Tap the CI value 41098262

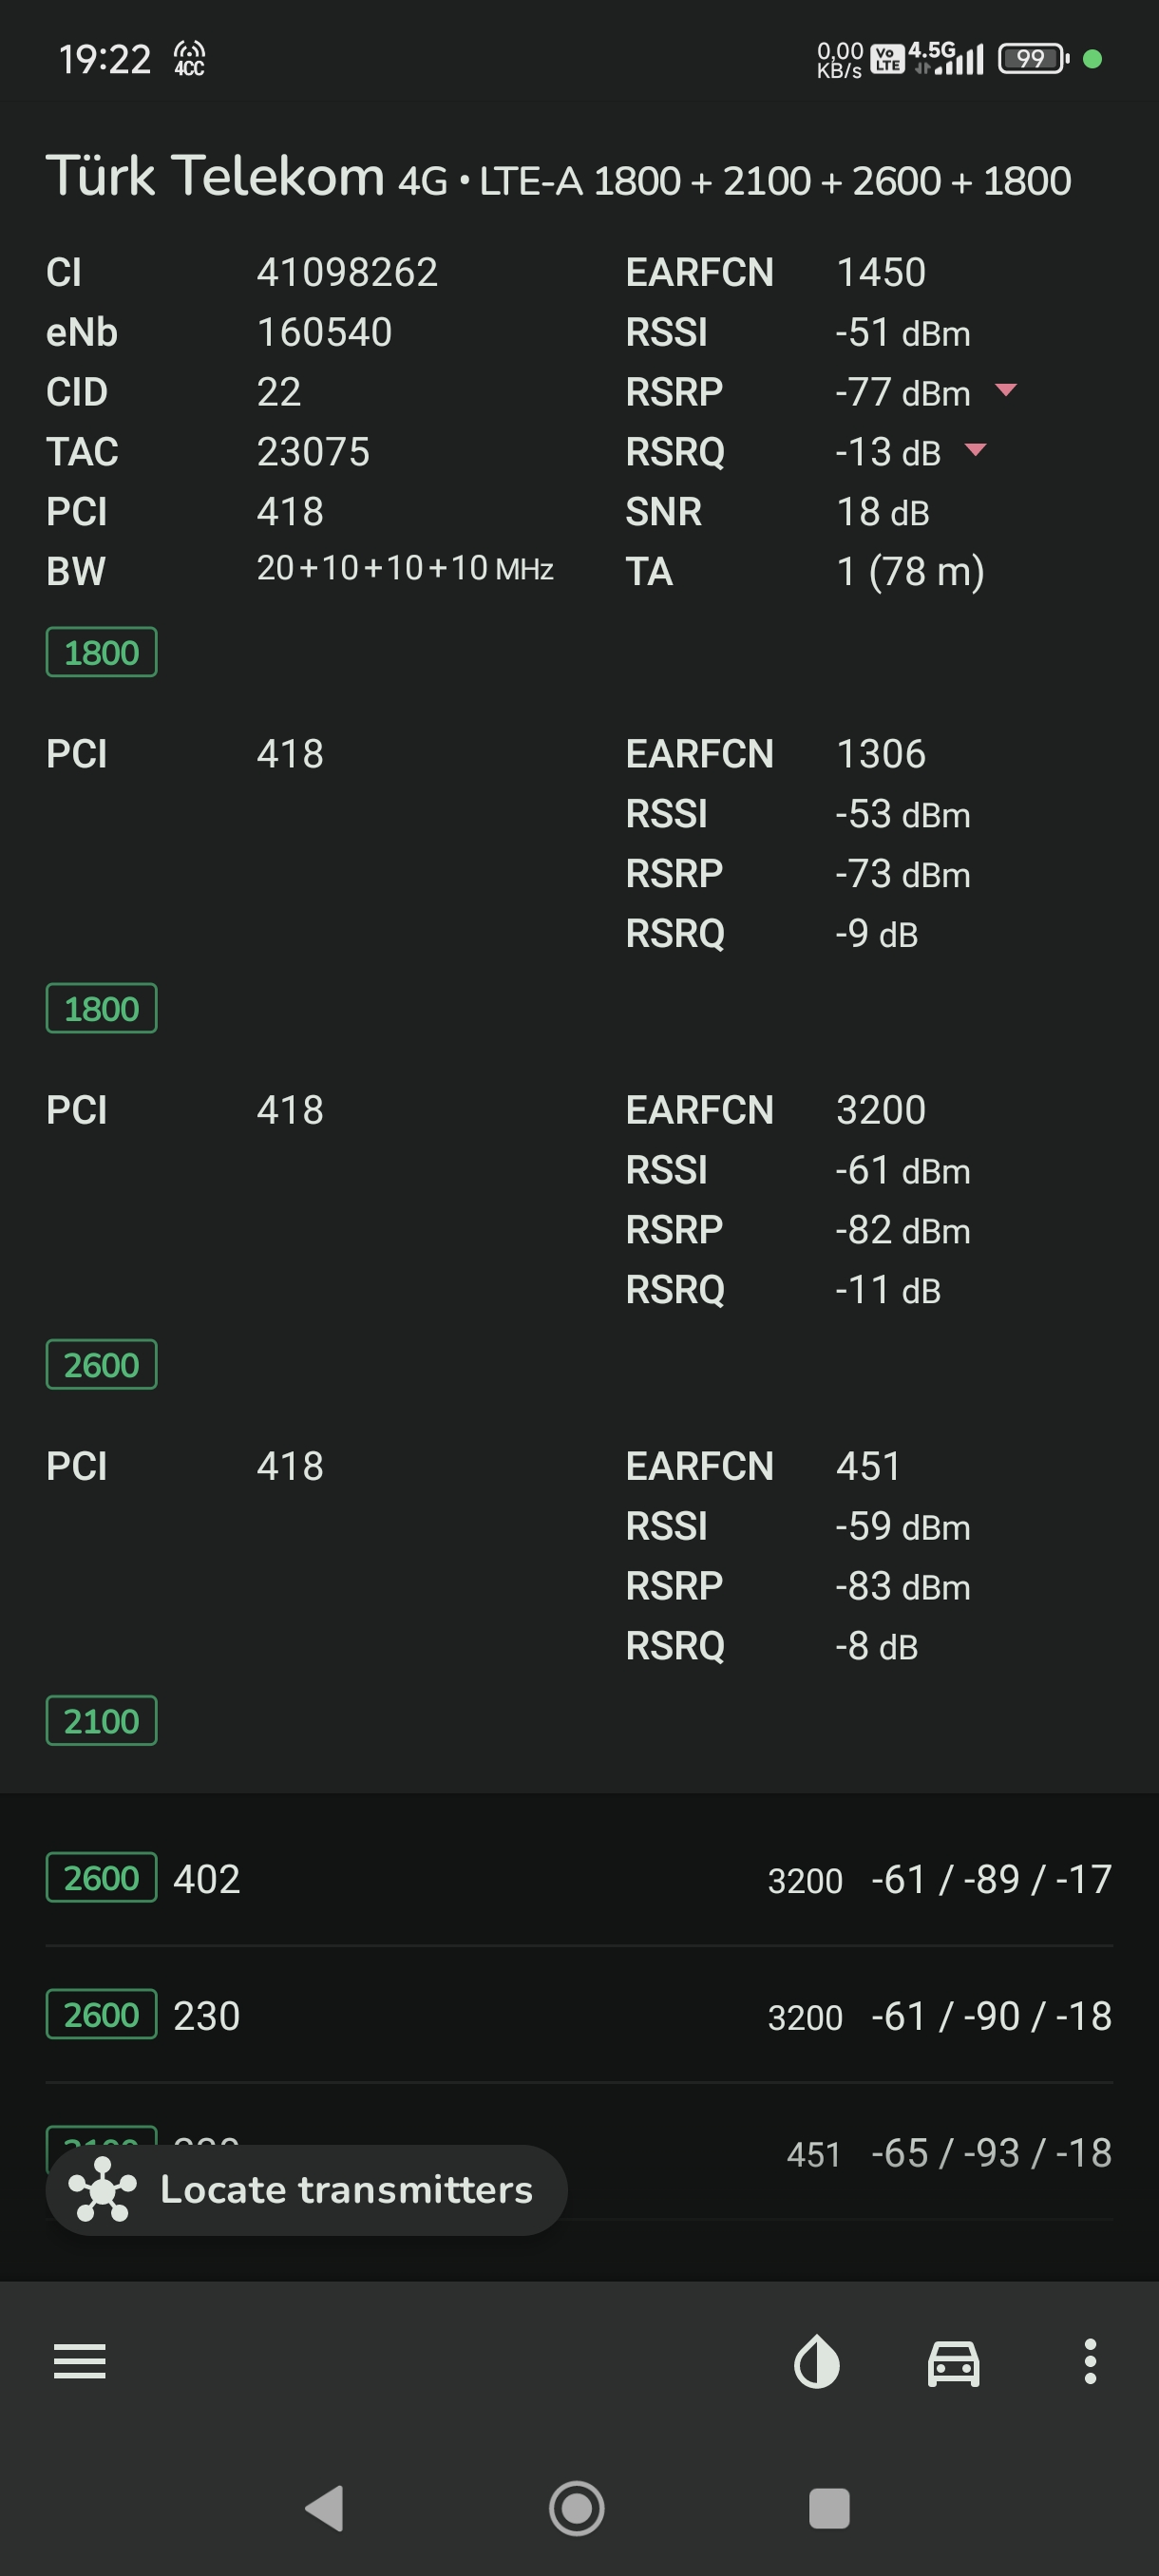pos(347,272)
